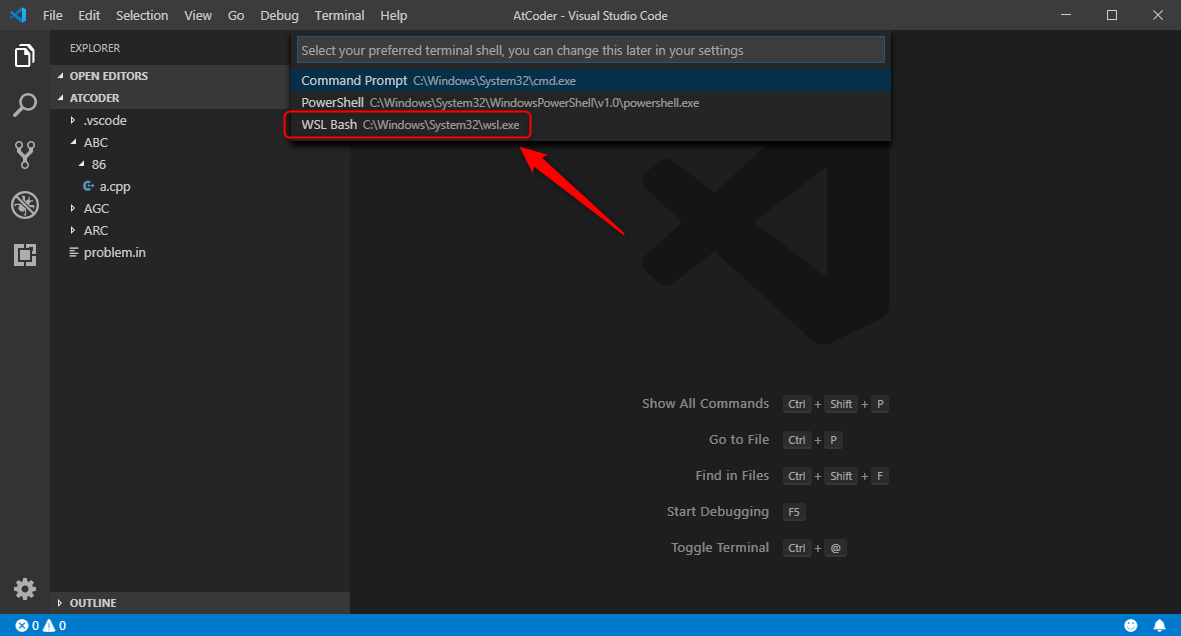
Task: Select the 86 folder name
Action: [99, 164]
